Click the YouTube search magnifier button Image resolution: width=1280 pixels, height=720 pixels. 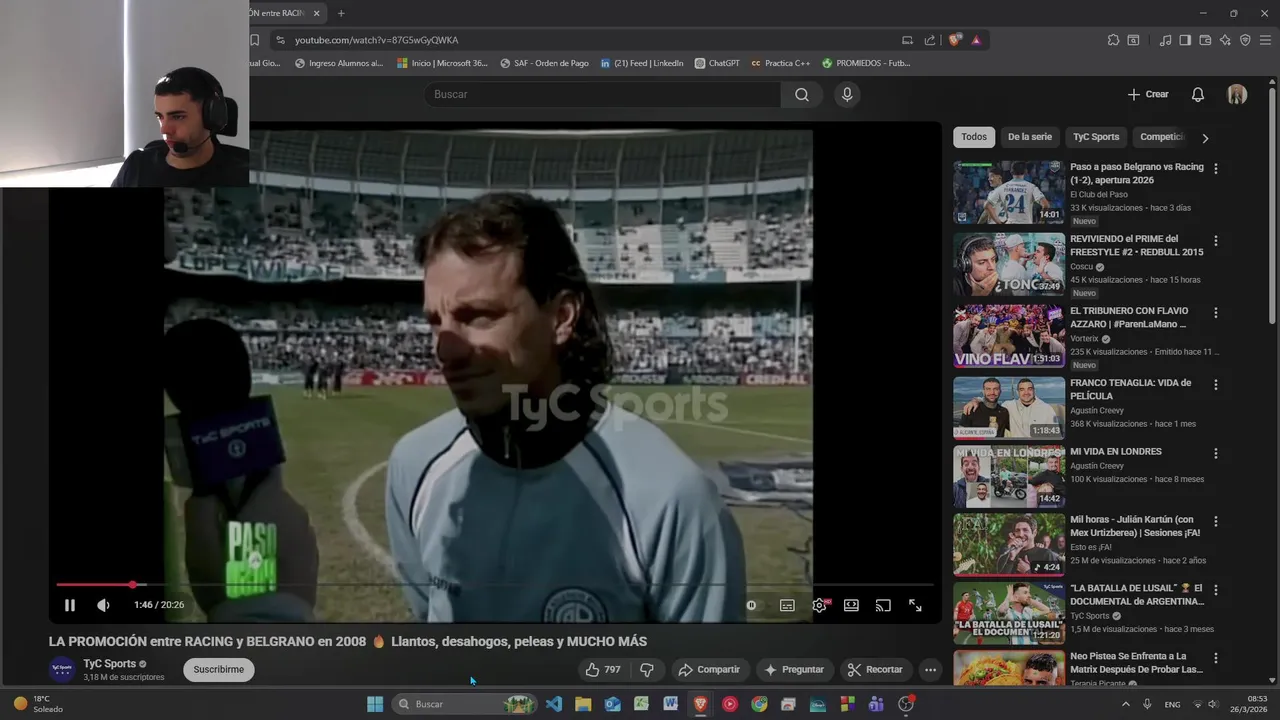tap(802, 94)
